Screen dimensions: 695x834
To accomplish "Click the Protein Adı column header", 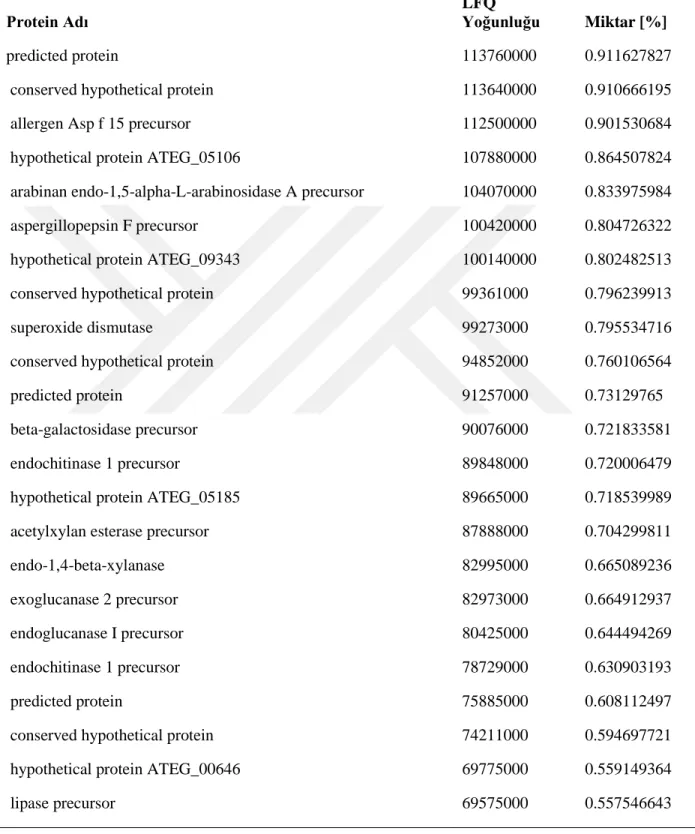I will point(47,22).
